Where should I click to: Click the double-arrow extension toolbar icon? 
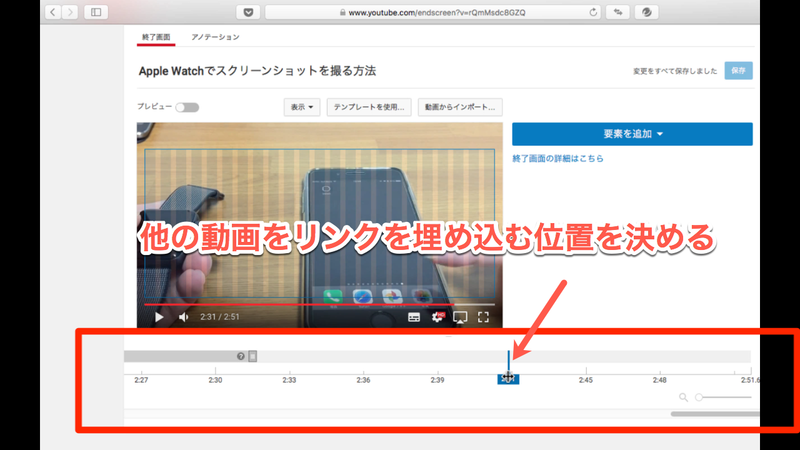pyautogui.click(x=618, y=12)
